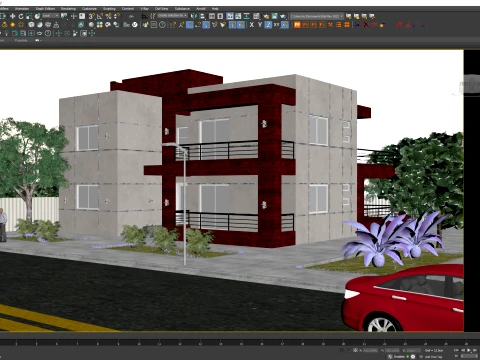This screenshot has height=360, width=480.
Task: Open the Rendering menu
Action: (68, 8)
